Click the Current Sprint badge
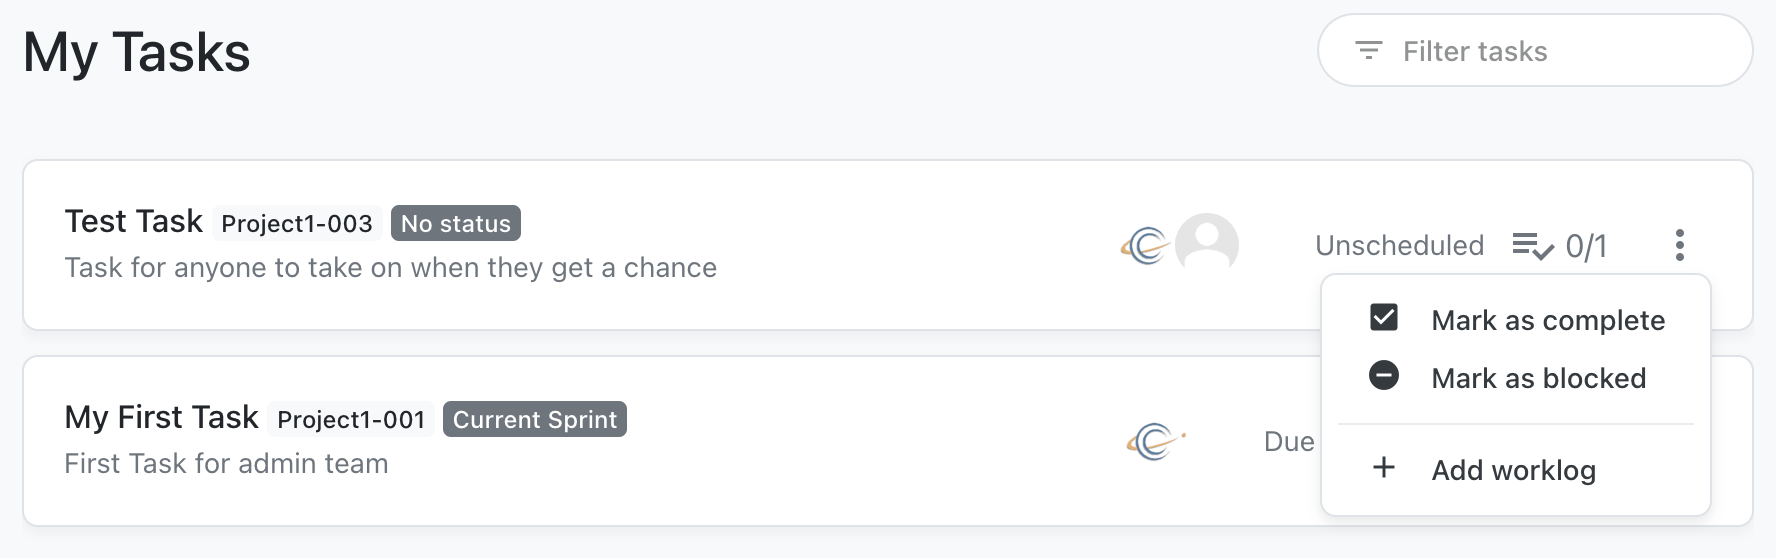1776x558 pixels. tap(535, 419)
